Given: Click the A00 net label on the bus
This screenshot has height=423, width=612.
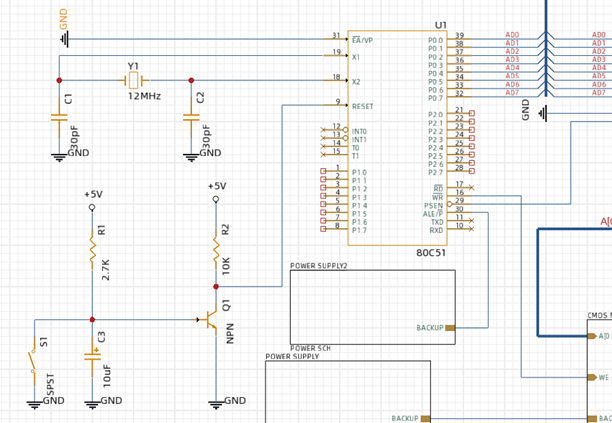Looking at the screenshot, I should click(x=512, y=36).
